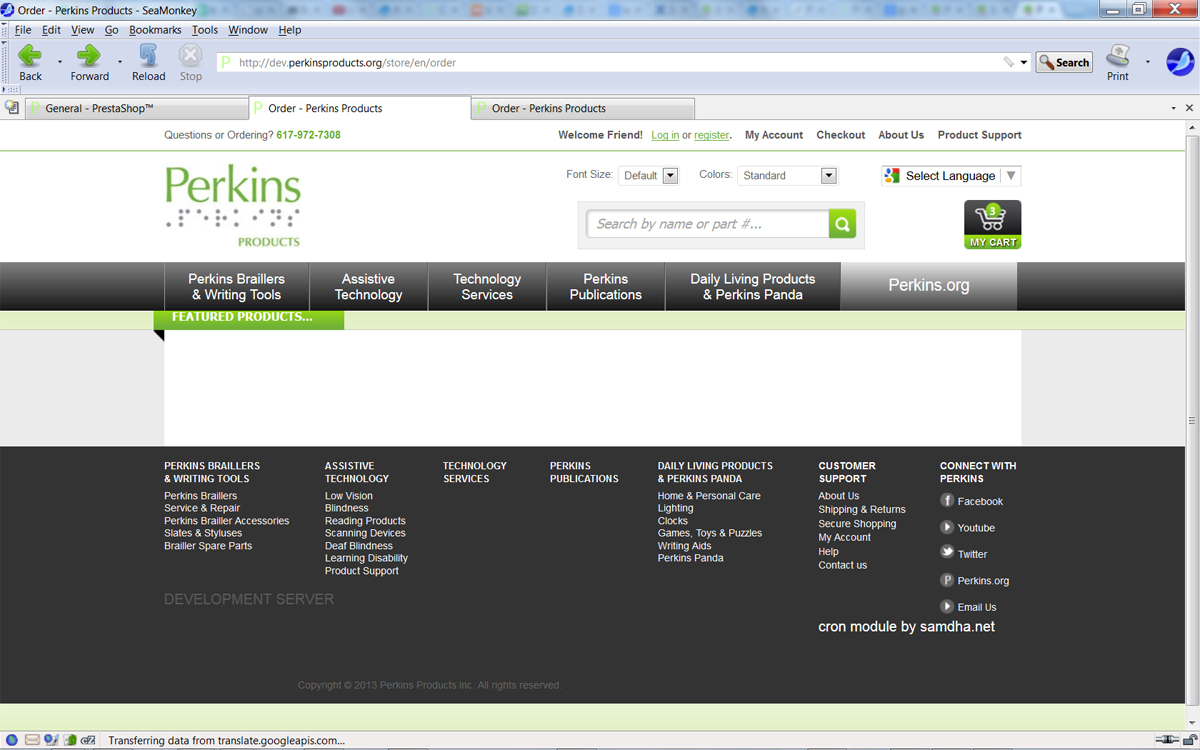The image size is (1200, 750).
Task: Open Perkins Publications nav item
Action: tap(606, 287)
